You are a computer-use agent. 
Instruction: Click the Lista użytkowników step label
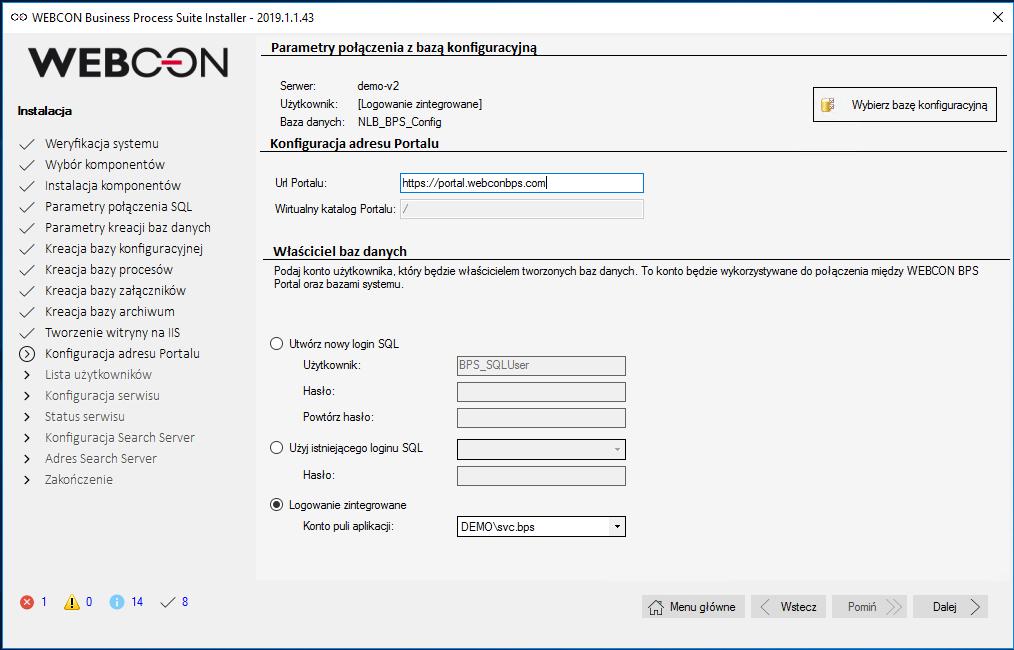pos(98,374)
